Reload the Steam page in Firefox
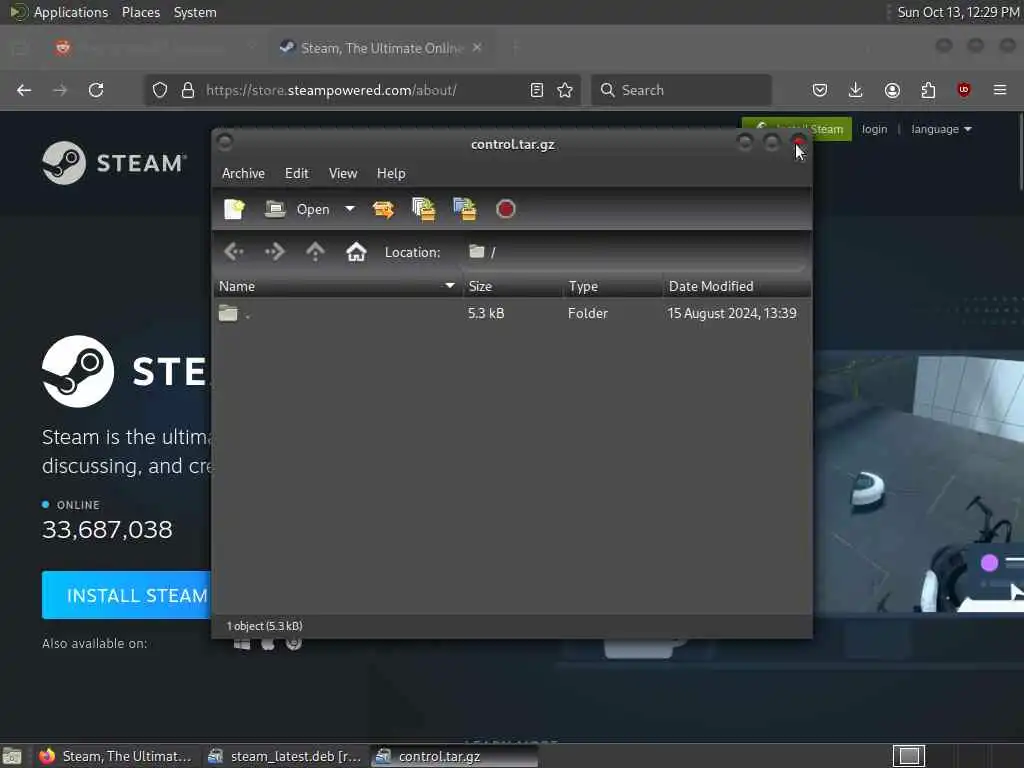 click(96, 90)
